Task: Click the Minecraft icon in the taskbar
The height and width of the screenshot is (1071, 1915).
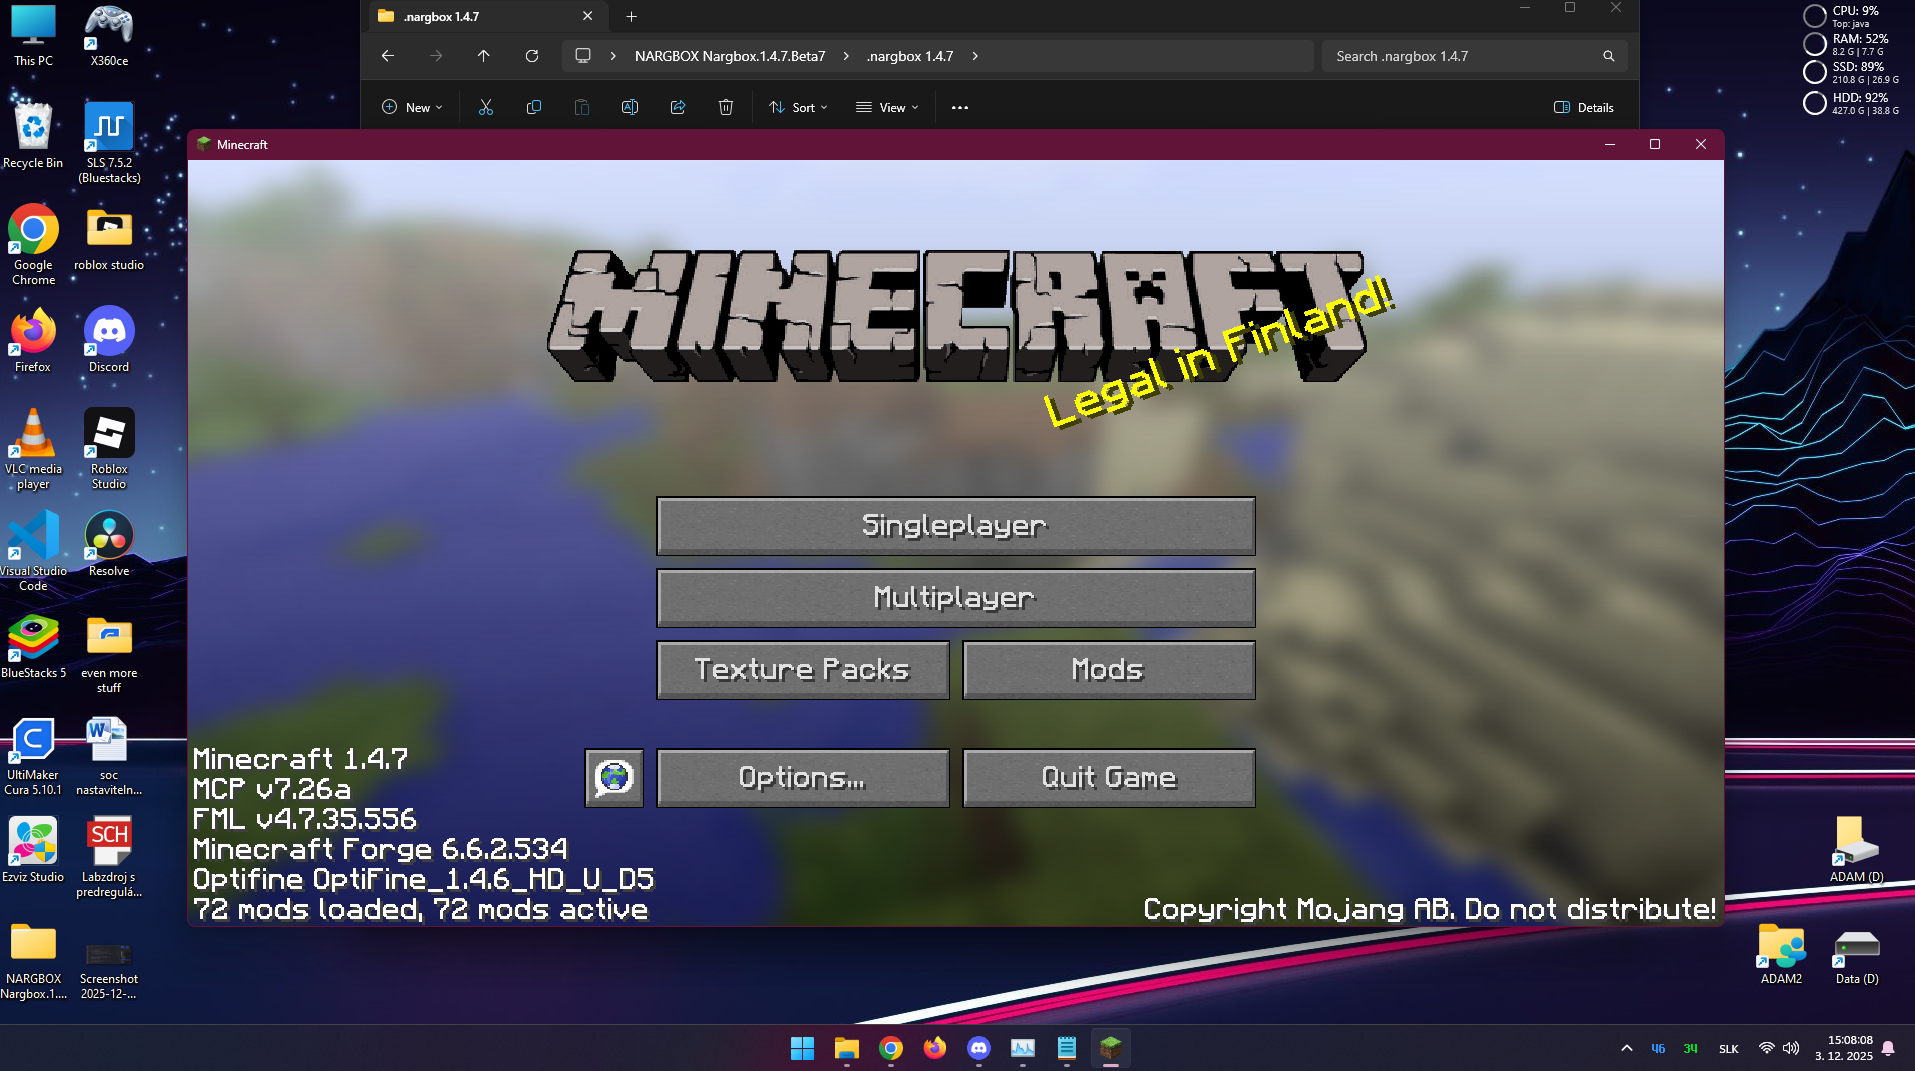Action: 1110,1048
